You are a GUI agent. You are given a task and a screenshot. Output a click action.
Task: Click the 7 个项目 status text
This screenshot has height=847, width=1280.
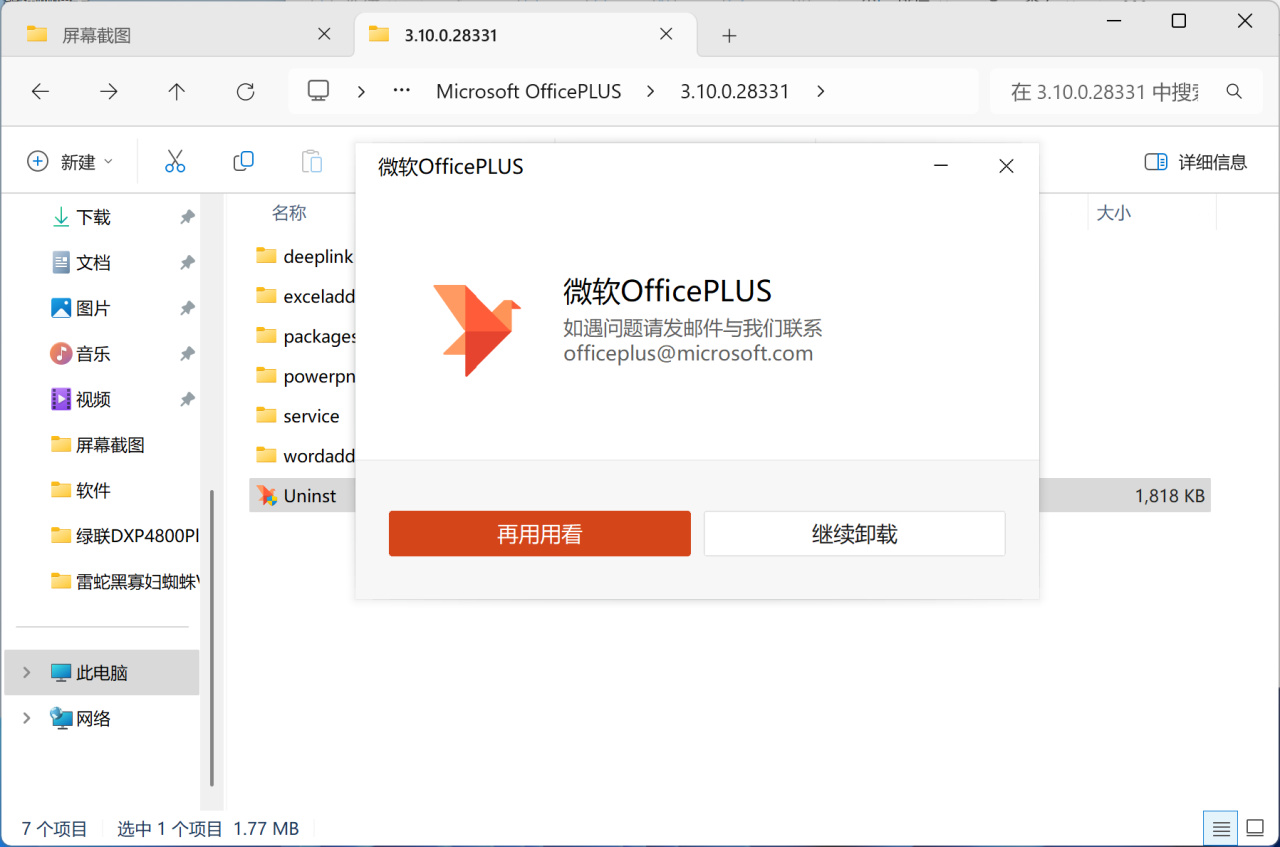(55, 828)
